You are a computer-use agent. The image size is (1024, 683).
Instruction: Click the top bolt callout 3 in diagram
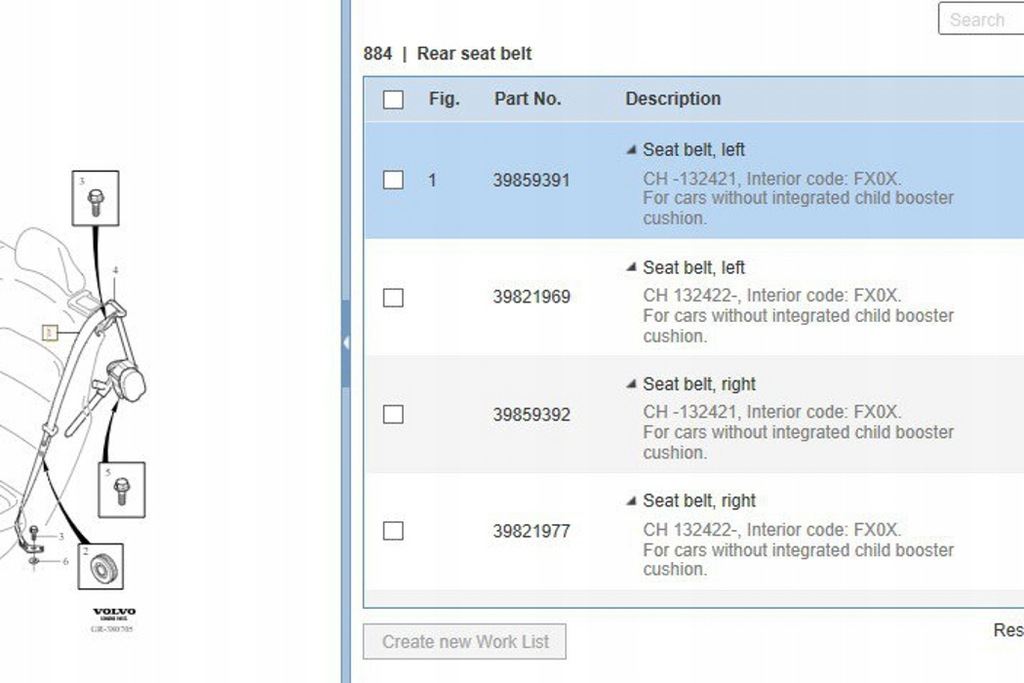click(x=95, y=199)
